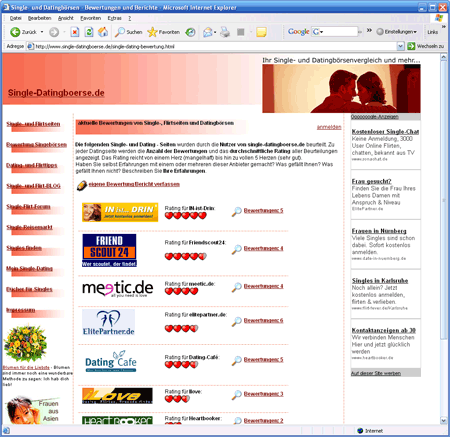Go to Single-Flirt-Forum sidebar link
Image resolution: width=450 pixels, height=437 pixels.
tap(28, 207)
